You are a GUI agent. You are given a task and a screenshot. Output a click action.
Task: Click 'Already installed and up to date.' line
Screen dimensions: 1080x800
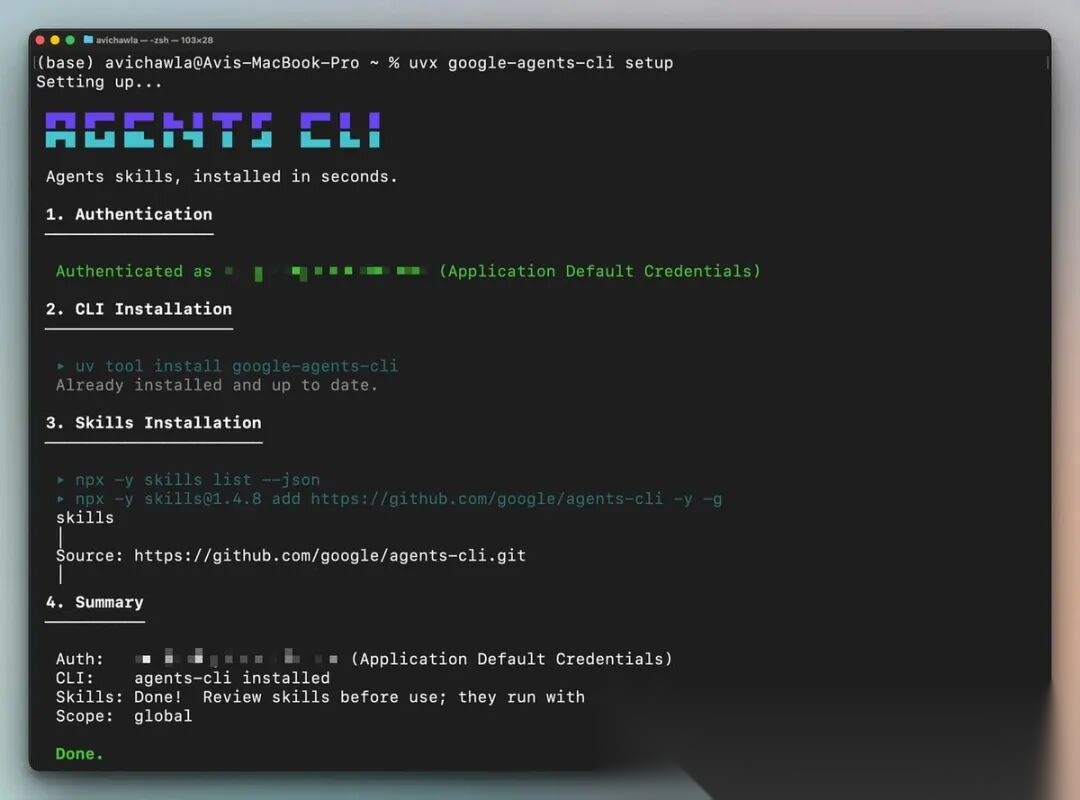(x=217, y=385)
